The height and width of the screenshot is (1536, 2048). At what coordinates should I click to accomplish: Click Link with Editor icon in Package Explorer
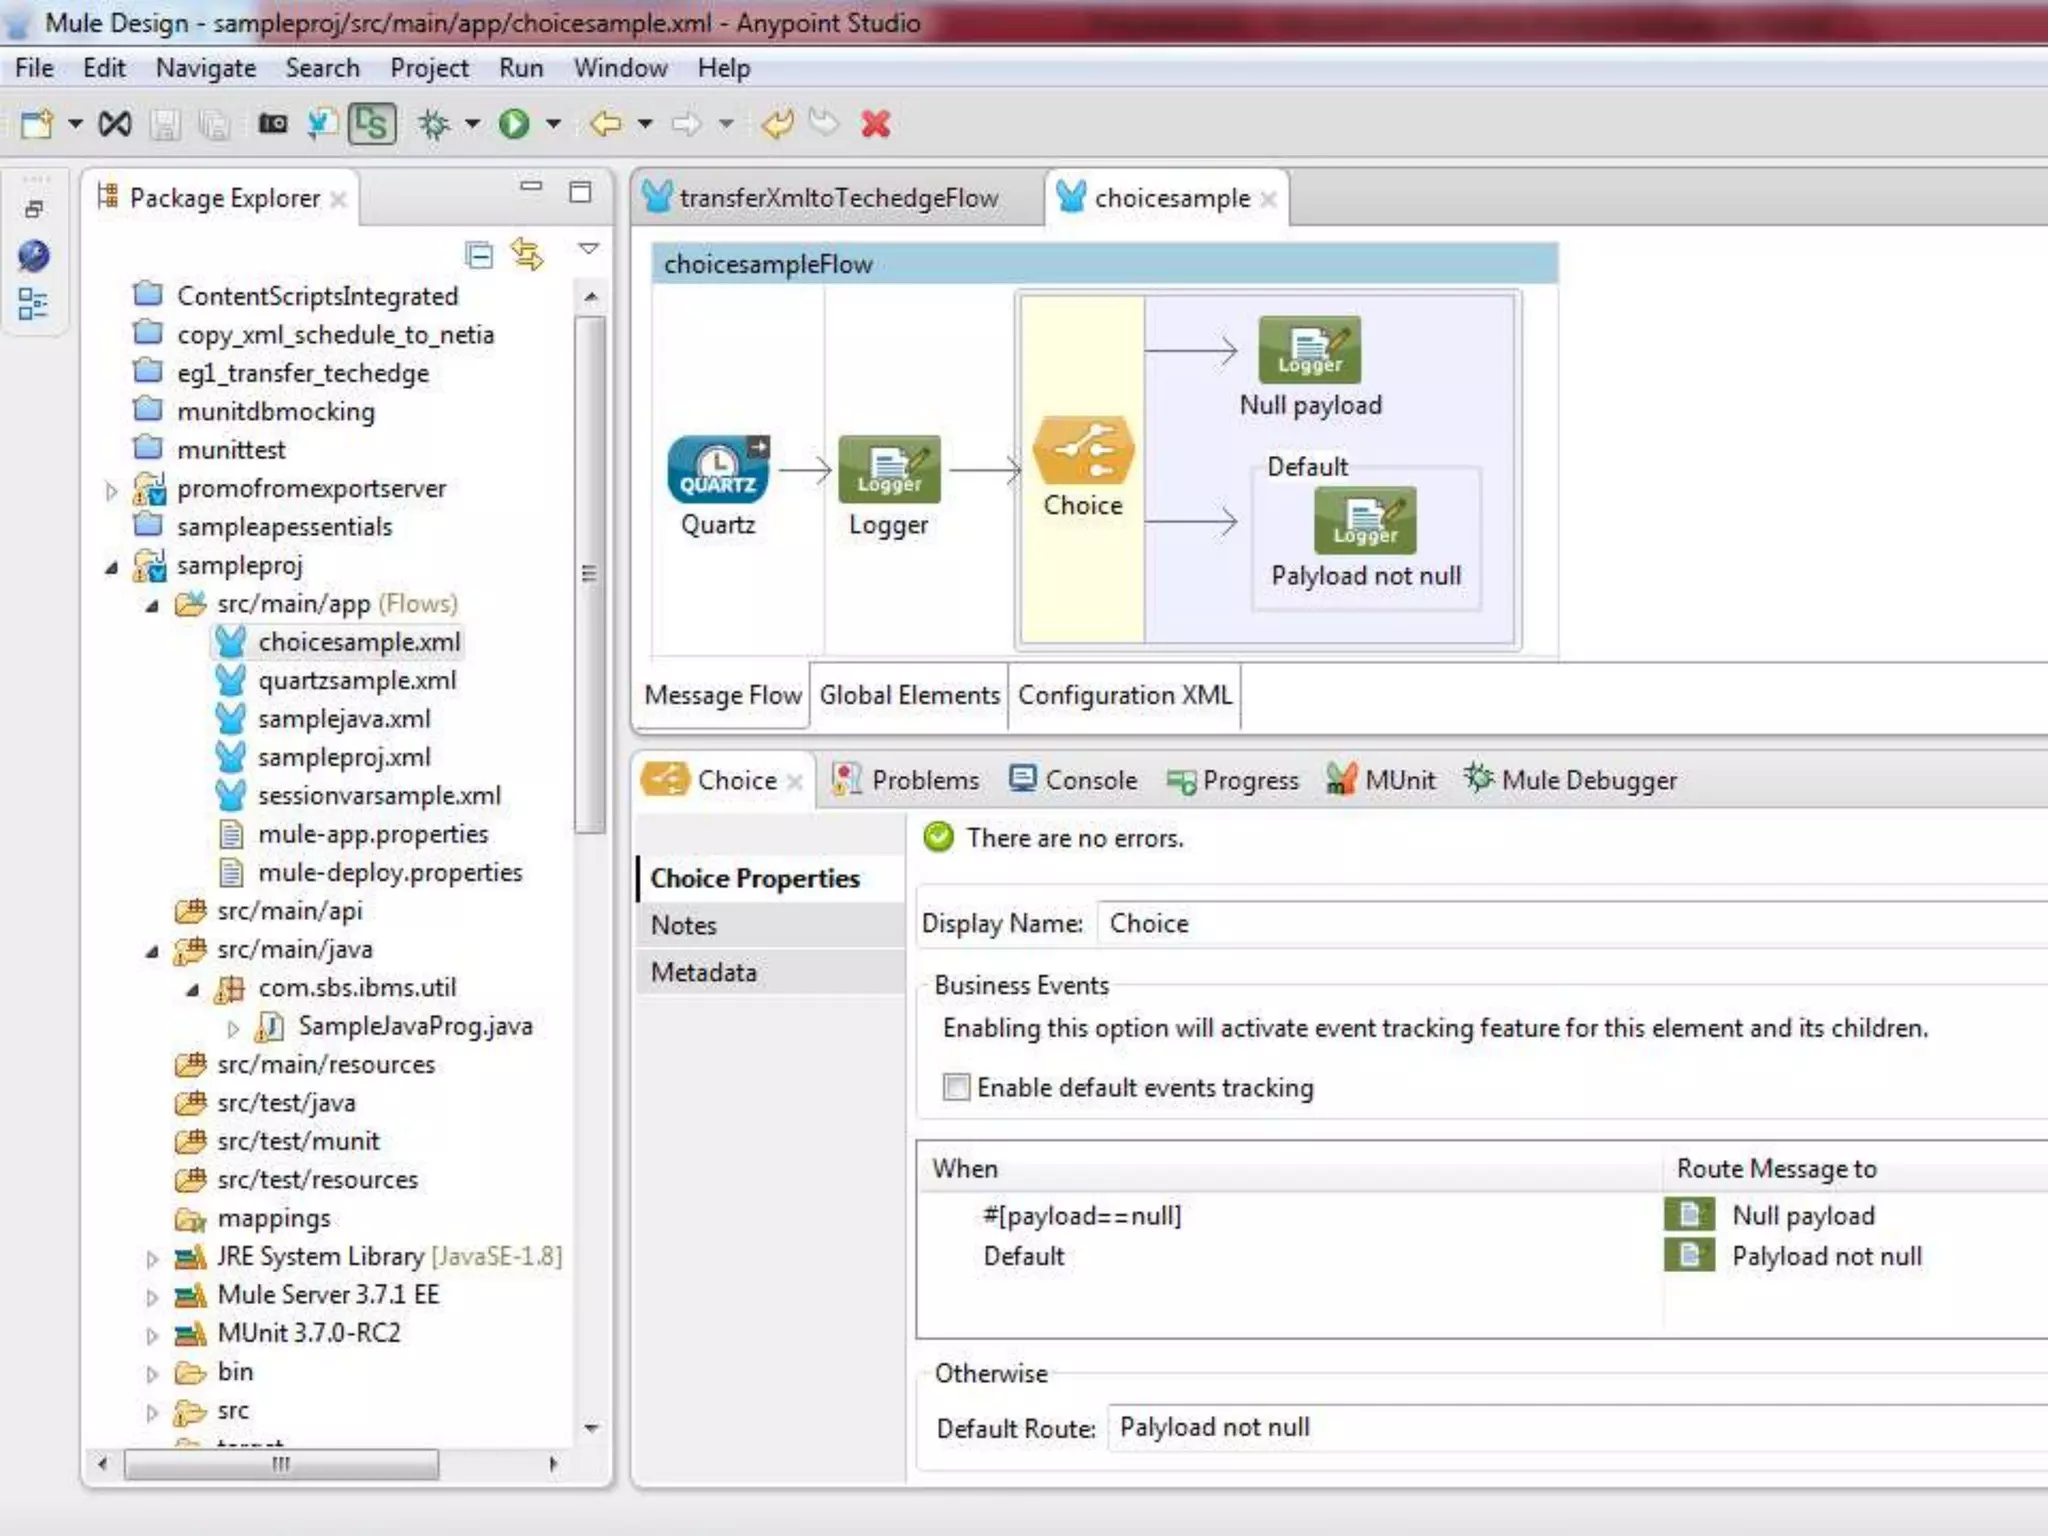pyautogui.click(x=527, y=255)
